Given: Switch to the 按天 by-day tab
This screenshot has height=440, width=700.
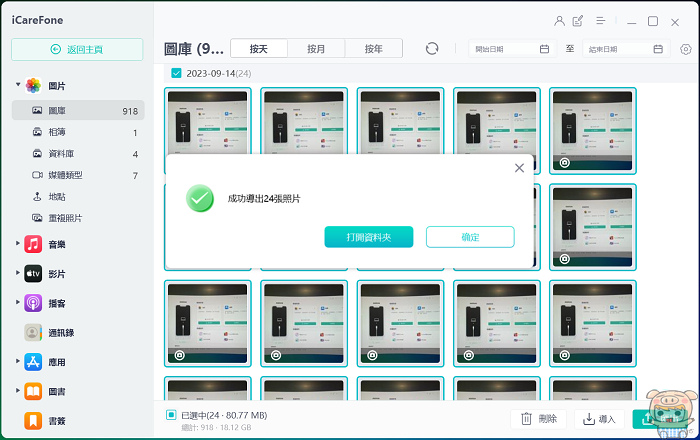Looking at the screenshot, I should (x=258, y=49).
